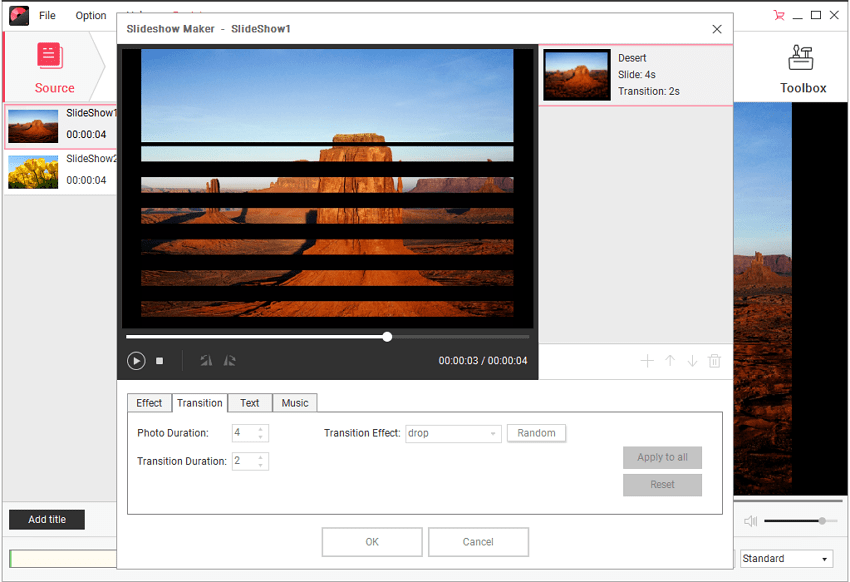The height and width of the screenshot is (582, 850).
Task: Delete the slide with the trash icon
Action: (714, 361)
